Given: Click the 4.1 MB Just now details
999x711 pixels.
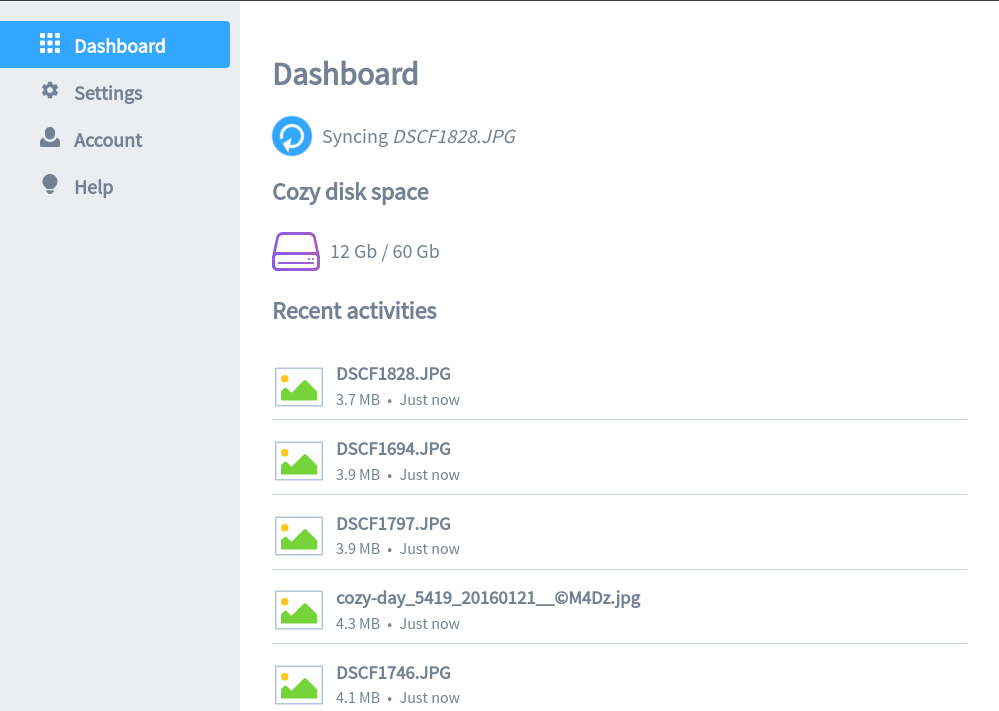Looking at the screenshot, I should [x=398, y=698].
